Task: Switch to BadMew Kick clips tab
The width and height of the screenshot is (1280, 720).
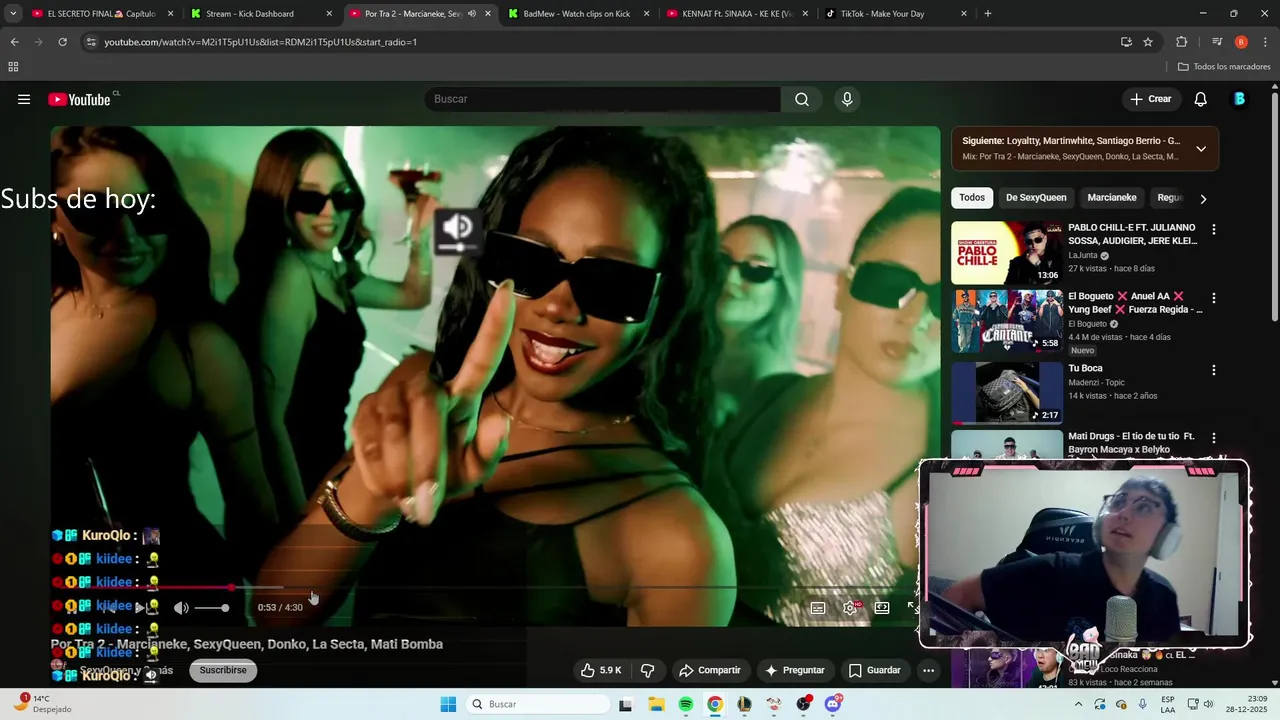Action: coord(578,14)
